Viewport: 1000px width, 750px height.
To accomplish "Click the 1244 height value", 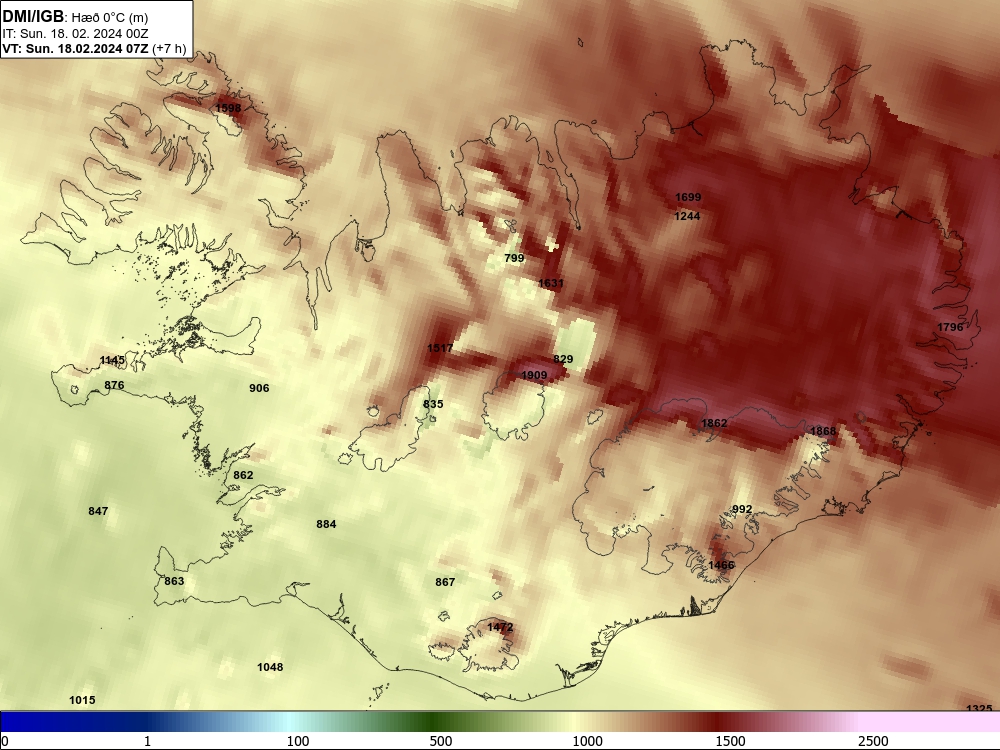I will pyautogui.click(x=687, y=216).
